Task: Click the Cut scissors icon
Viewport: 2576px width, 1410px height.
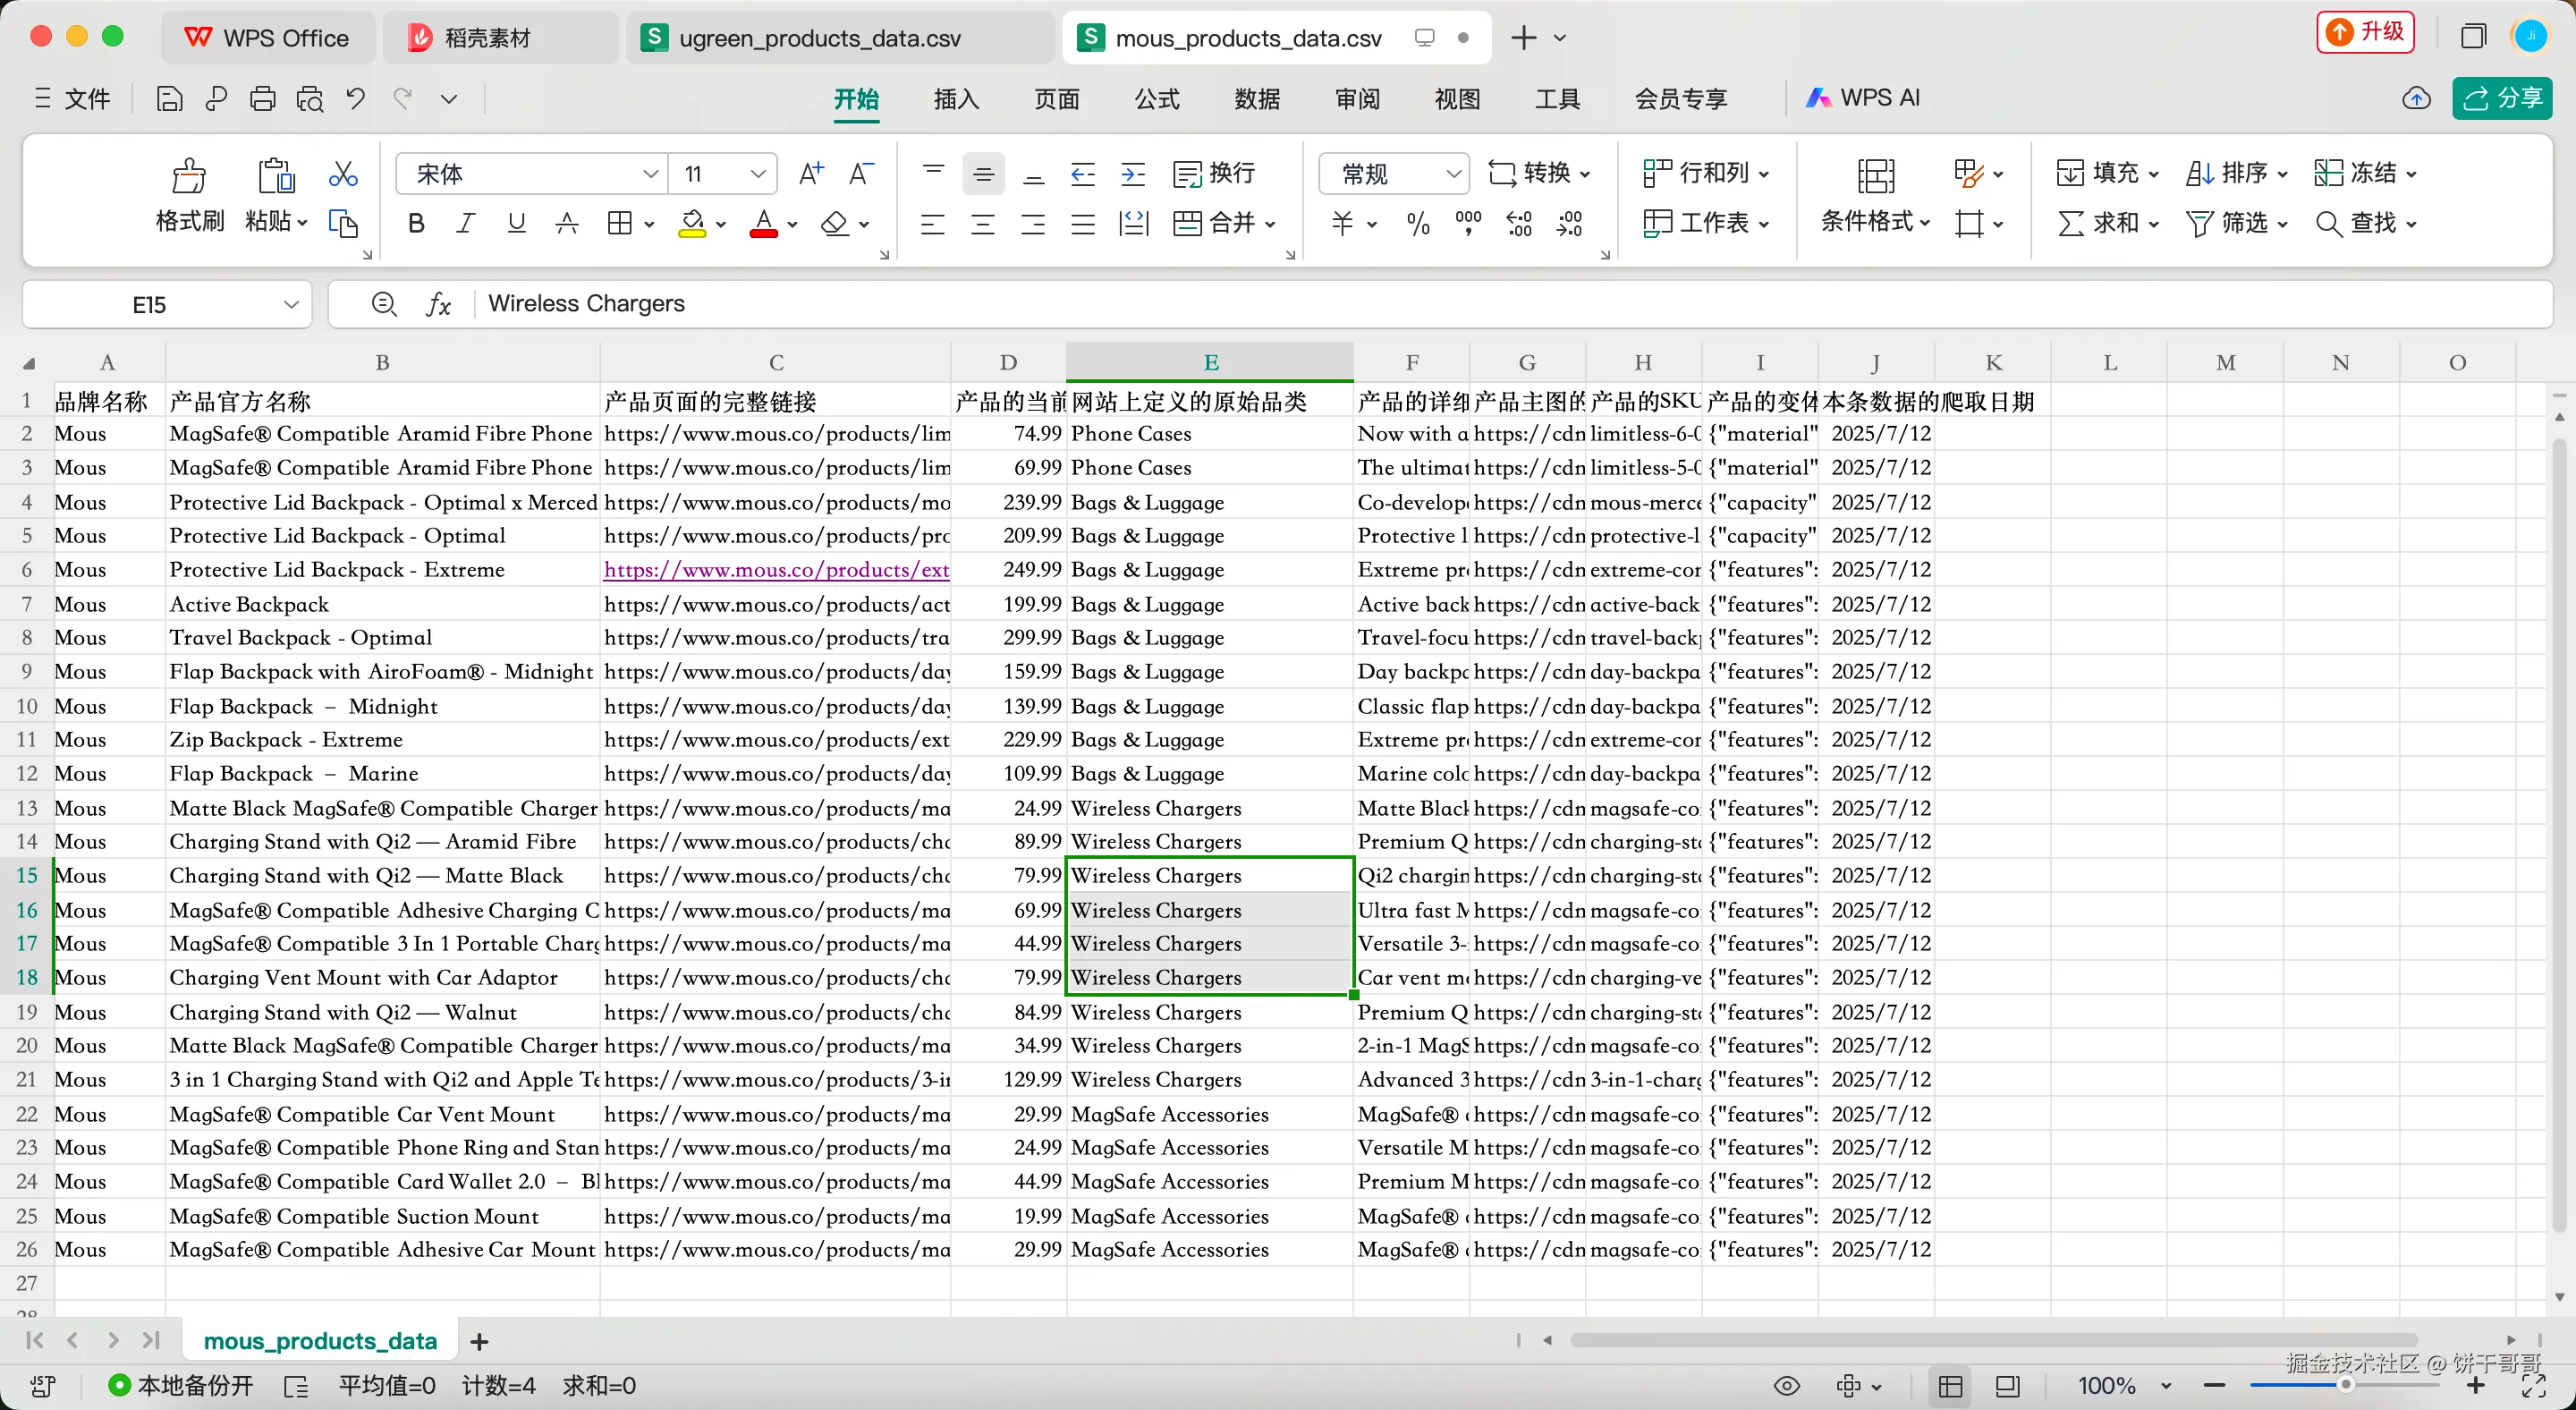Action: point(343,174)
